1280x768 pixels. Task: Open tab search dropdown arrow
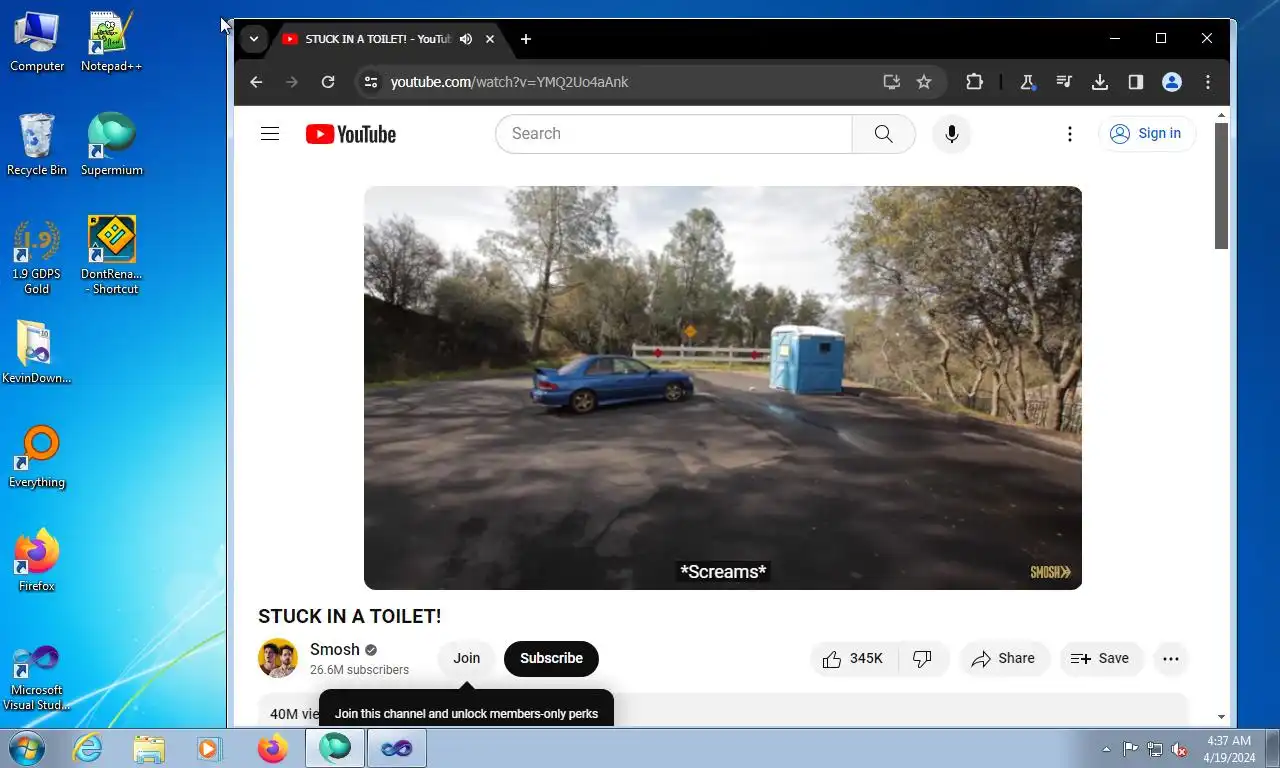pos(254,39)
